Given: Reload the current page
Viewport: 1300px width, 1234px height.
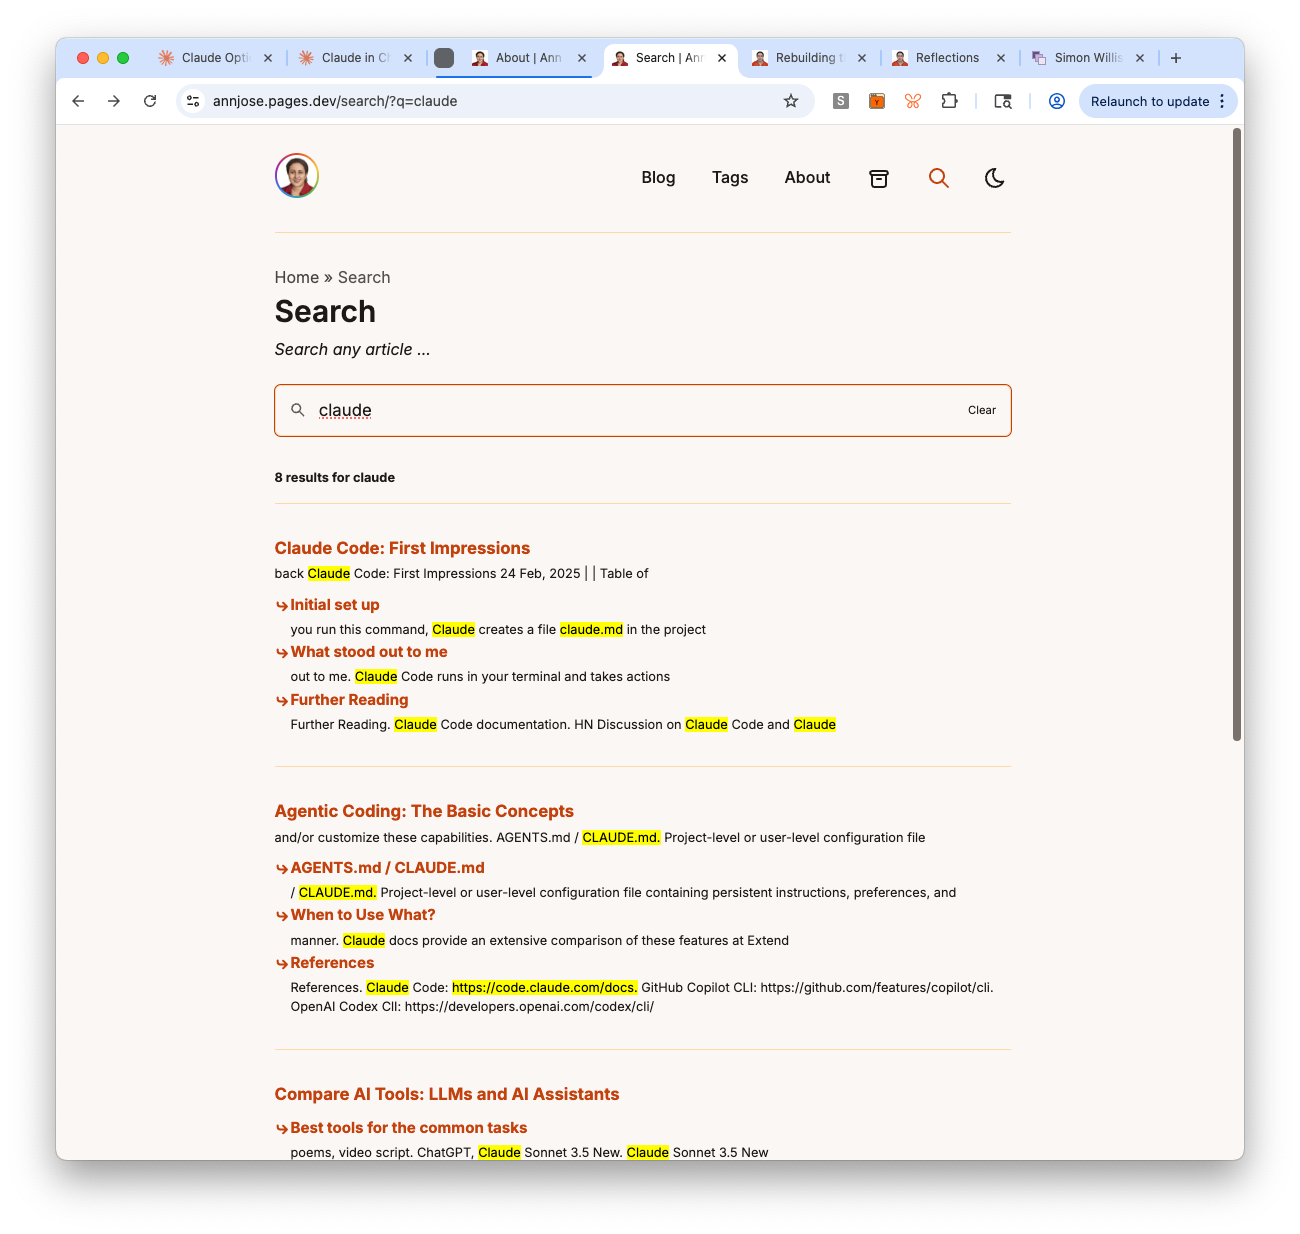Looking at the screenshot, I should pos(150,101).
